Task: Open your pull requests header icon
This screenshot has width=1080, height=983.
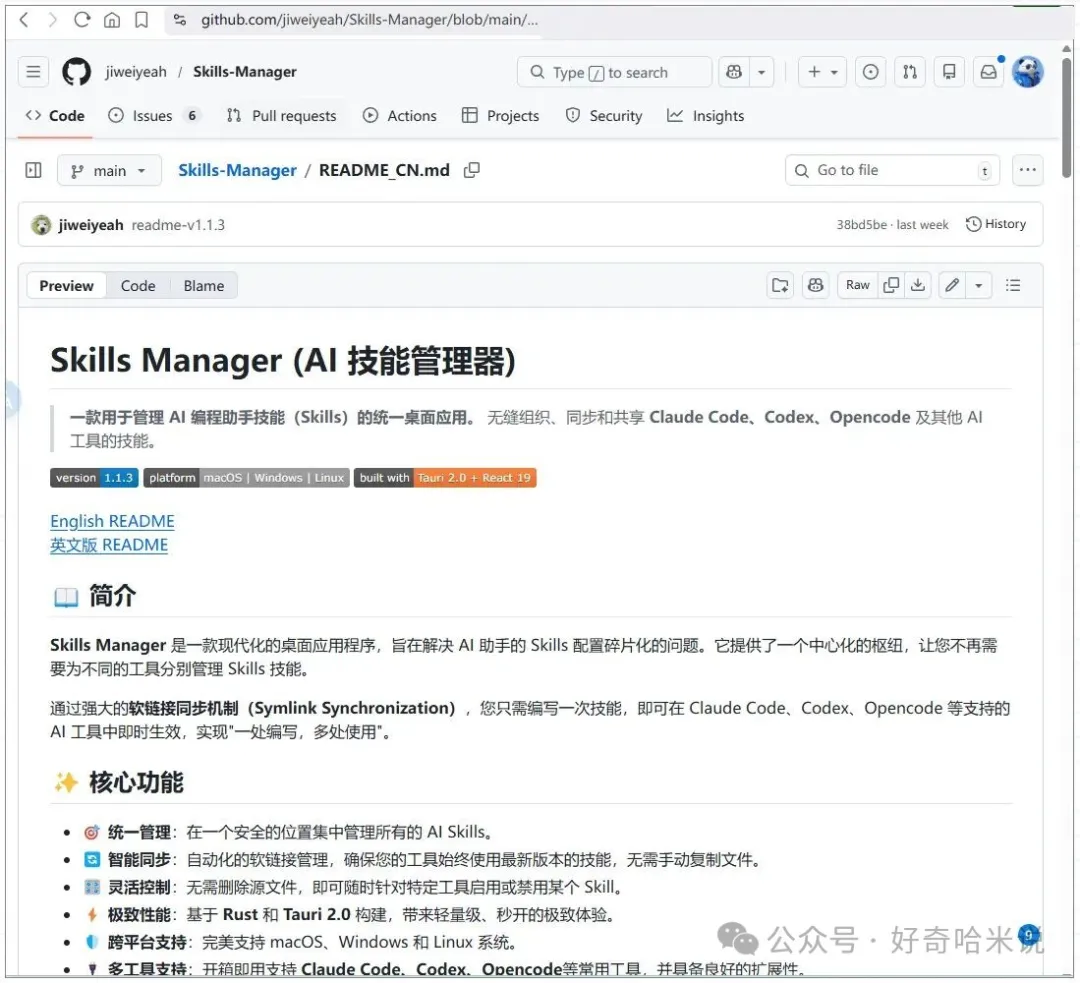Action: click(910, 72)
